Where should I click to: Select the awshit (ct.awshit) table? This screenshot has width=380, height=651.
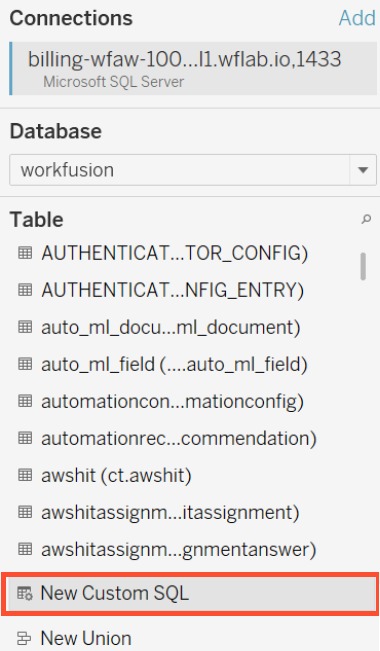116,475
